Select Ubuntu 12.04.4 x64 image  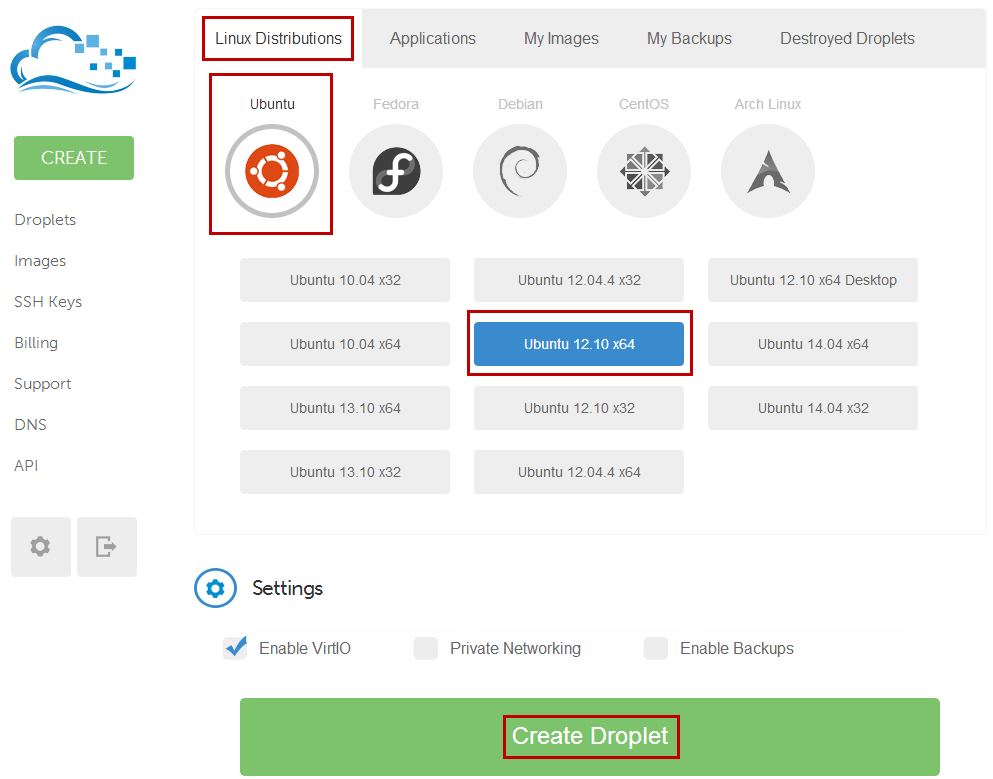(579, 472)
